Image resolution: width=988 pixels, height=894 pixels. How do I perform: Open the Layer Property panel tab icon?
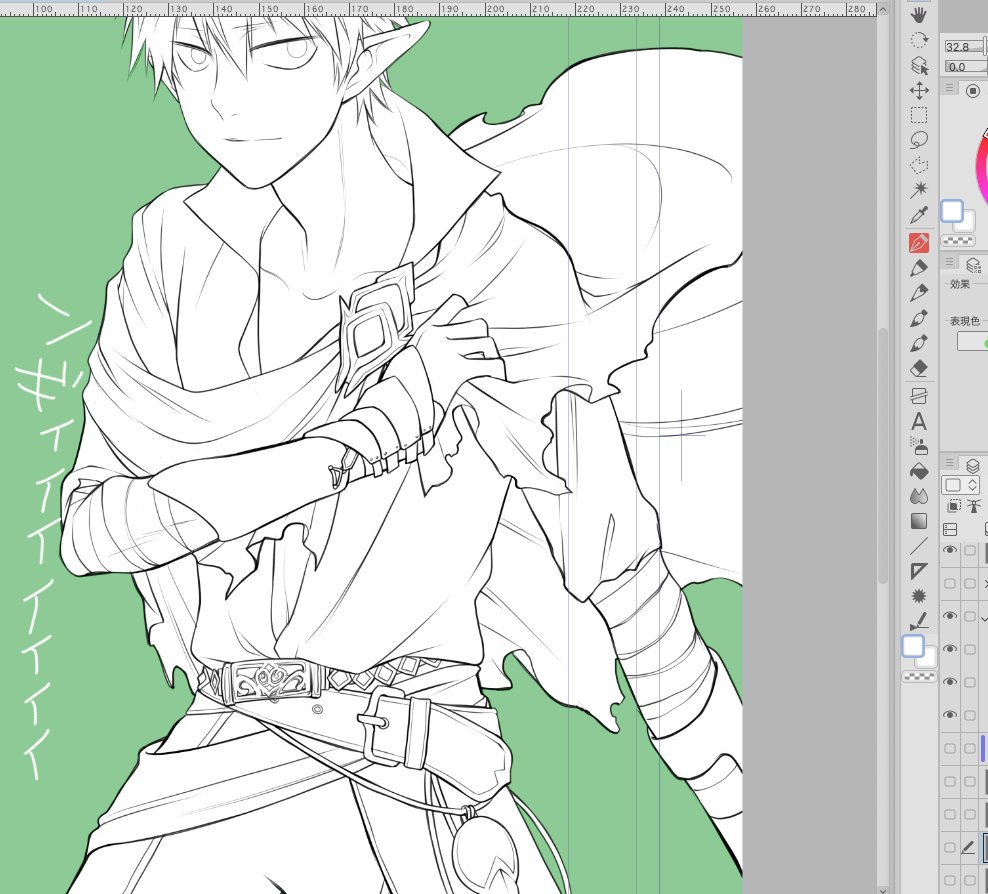click(974, 265)
